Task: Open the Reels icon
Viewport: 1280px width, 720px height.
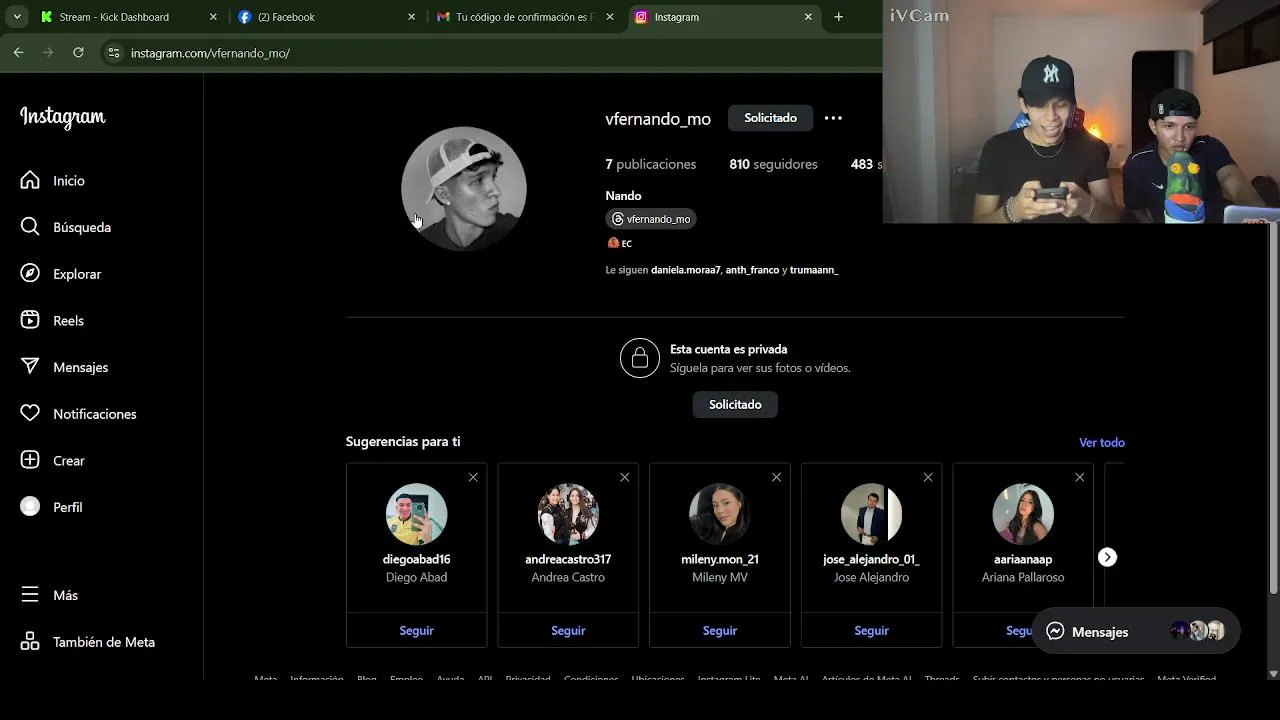Action: [30, 320]
